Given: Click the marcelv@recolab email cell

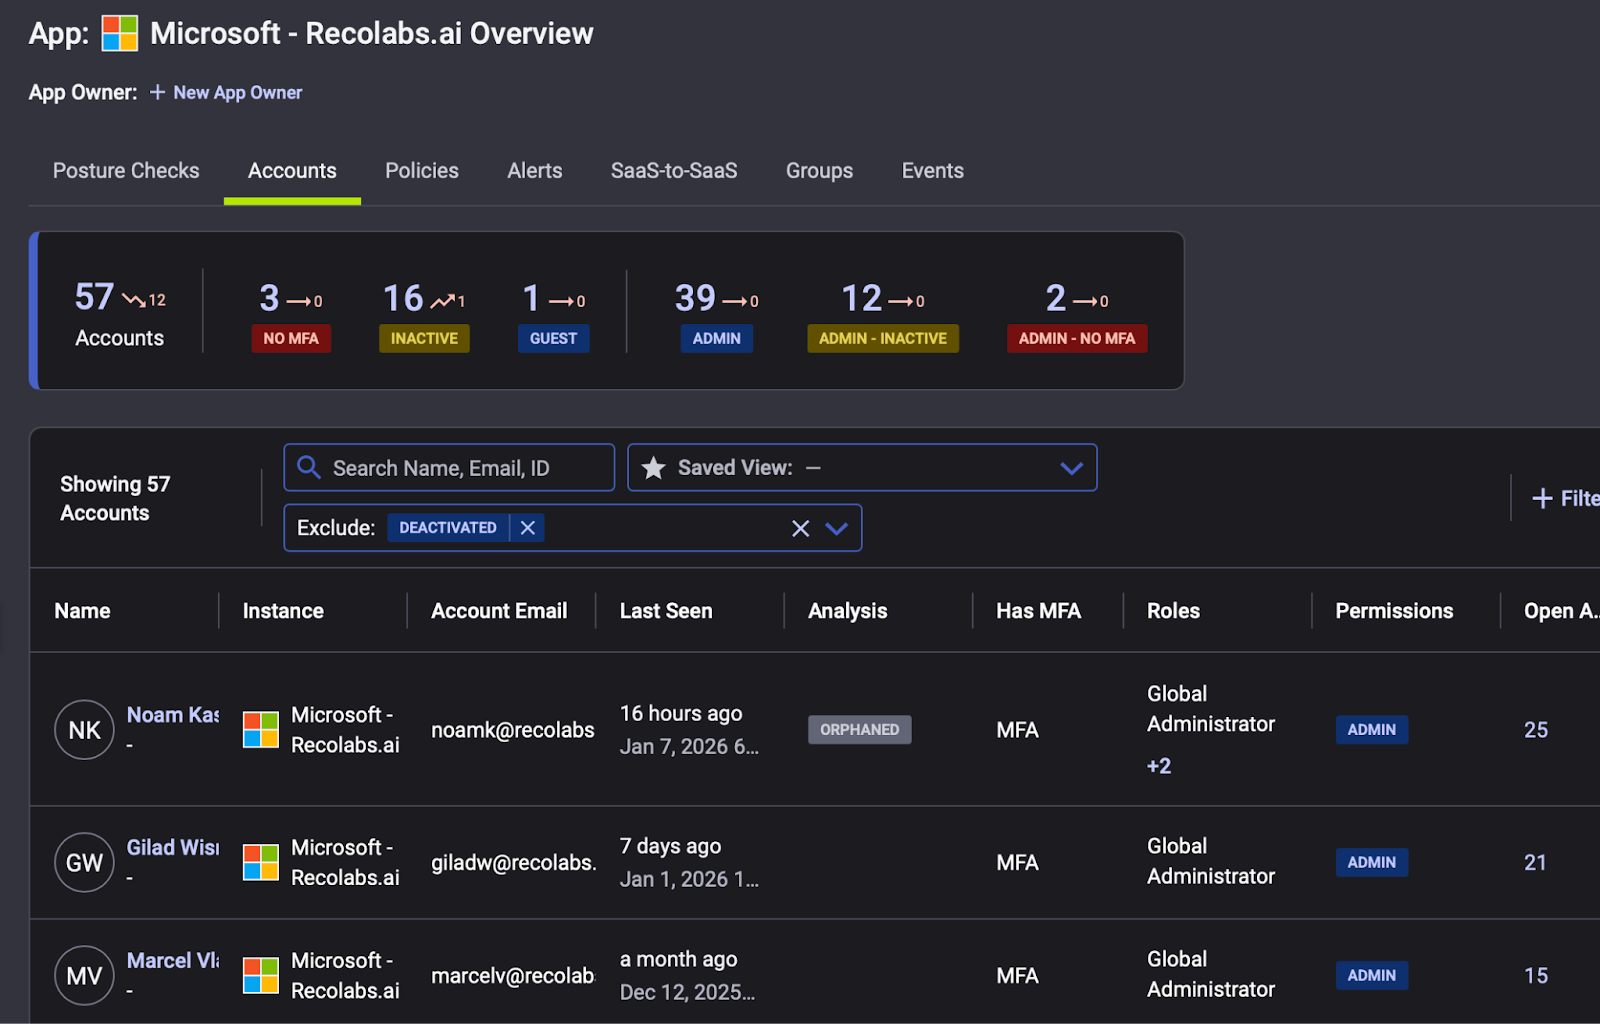Looking at the screenshot, I should click(x=513, y=975).
